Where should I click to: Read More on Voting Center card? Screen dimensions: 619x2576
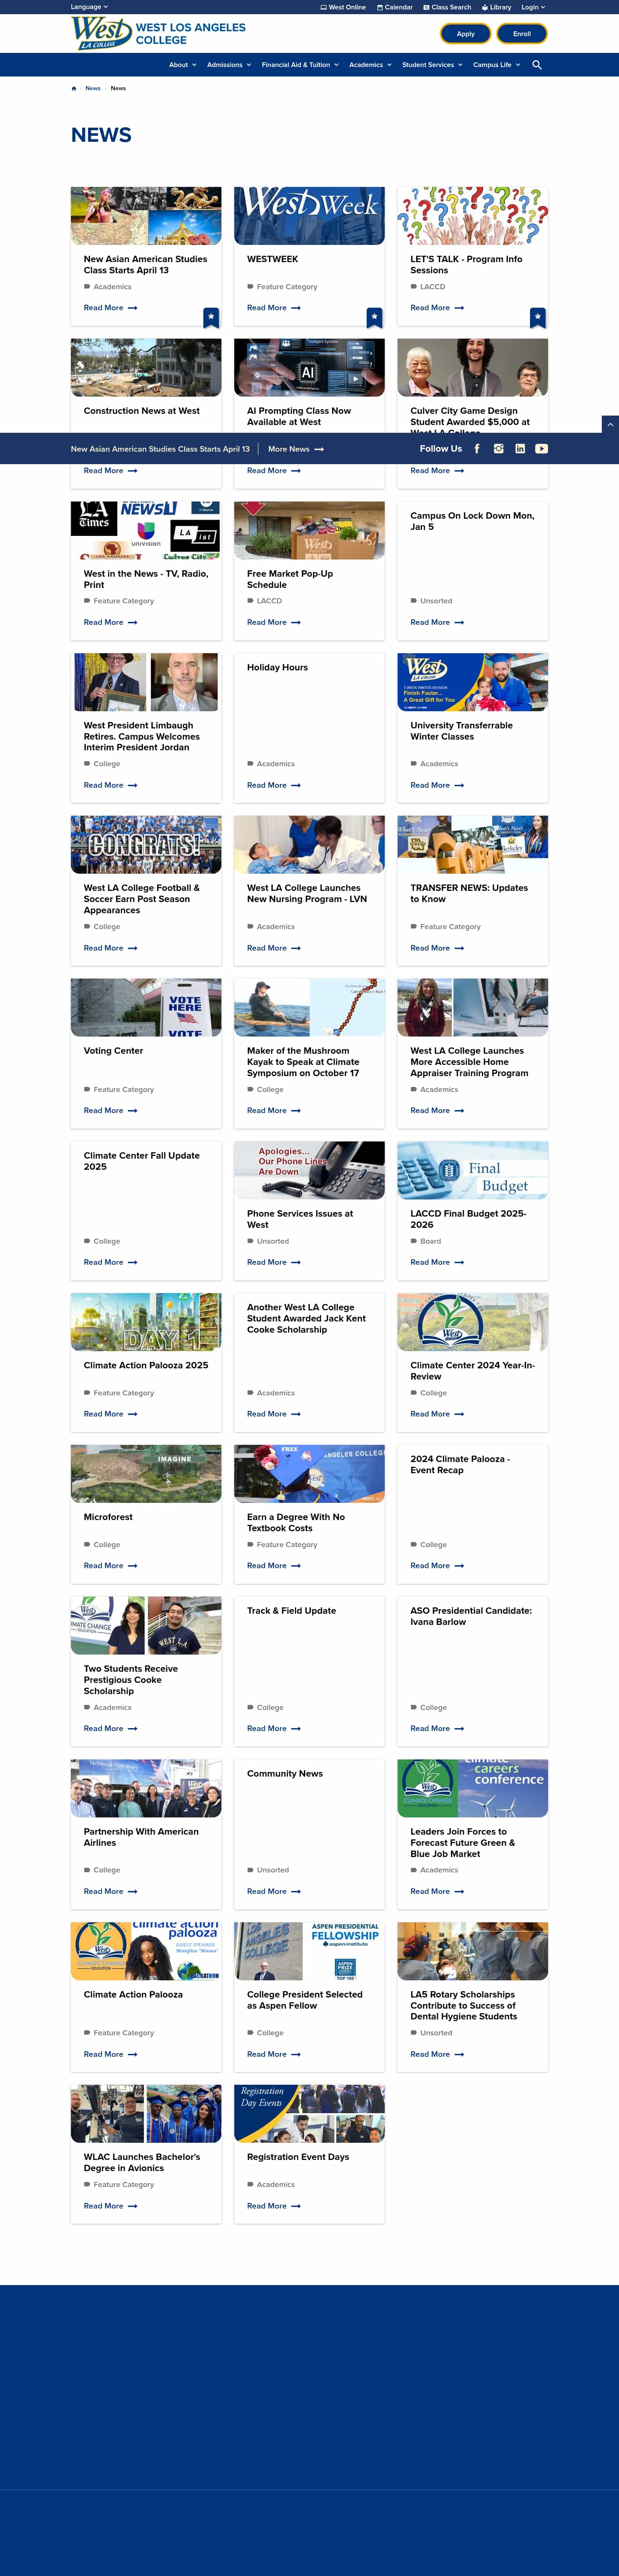(x=110, y=1110)
